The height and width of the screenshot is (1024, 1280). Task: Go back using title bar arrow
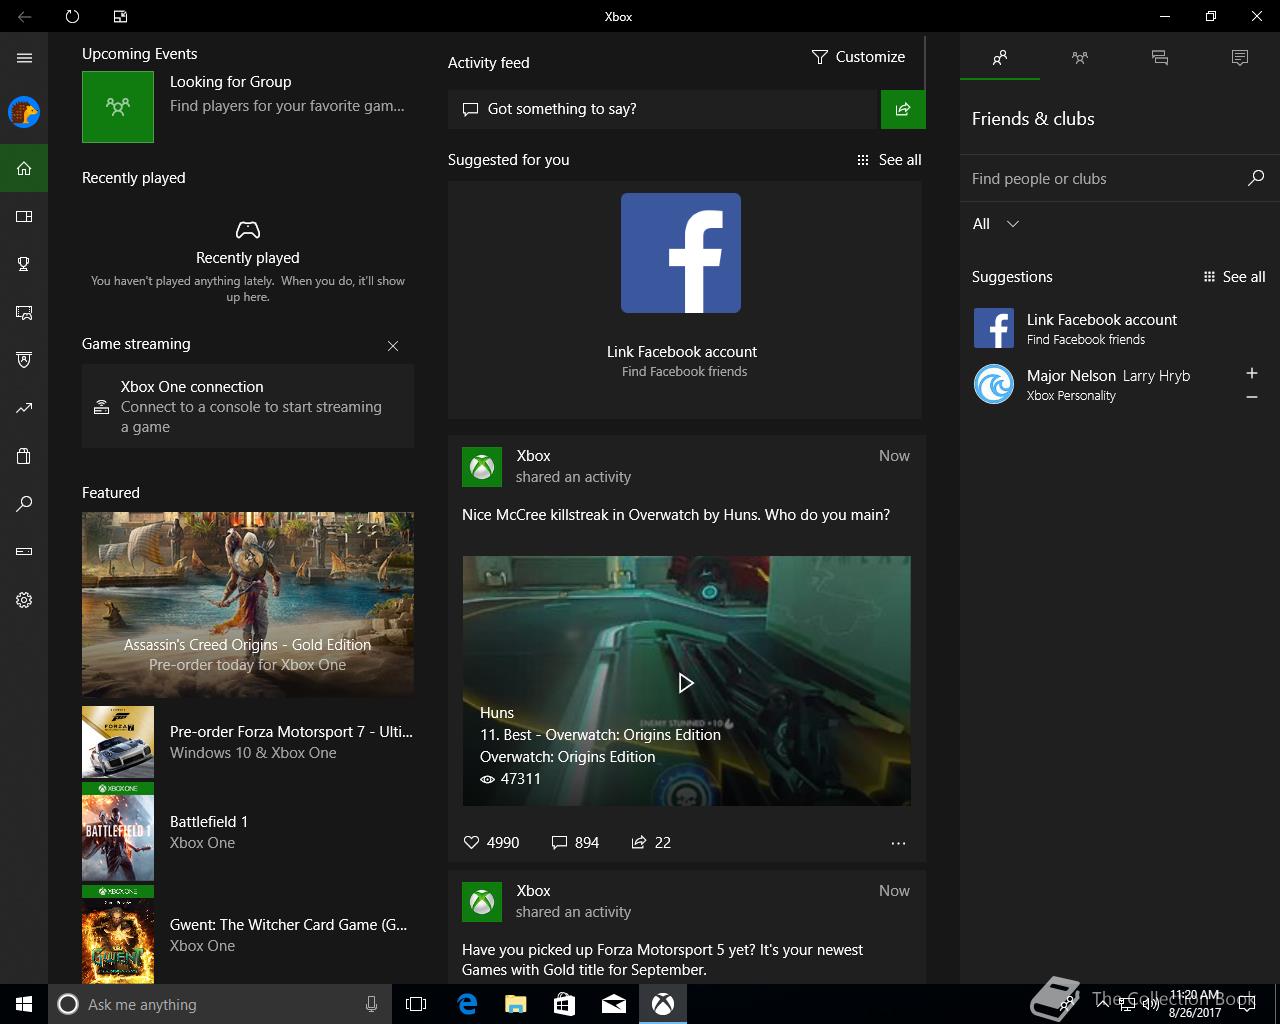click(24, 16)
